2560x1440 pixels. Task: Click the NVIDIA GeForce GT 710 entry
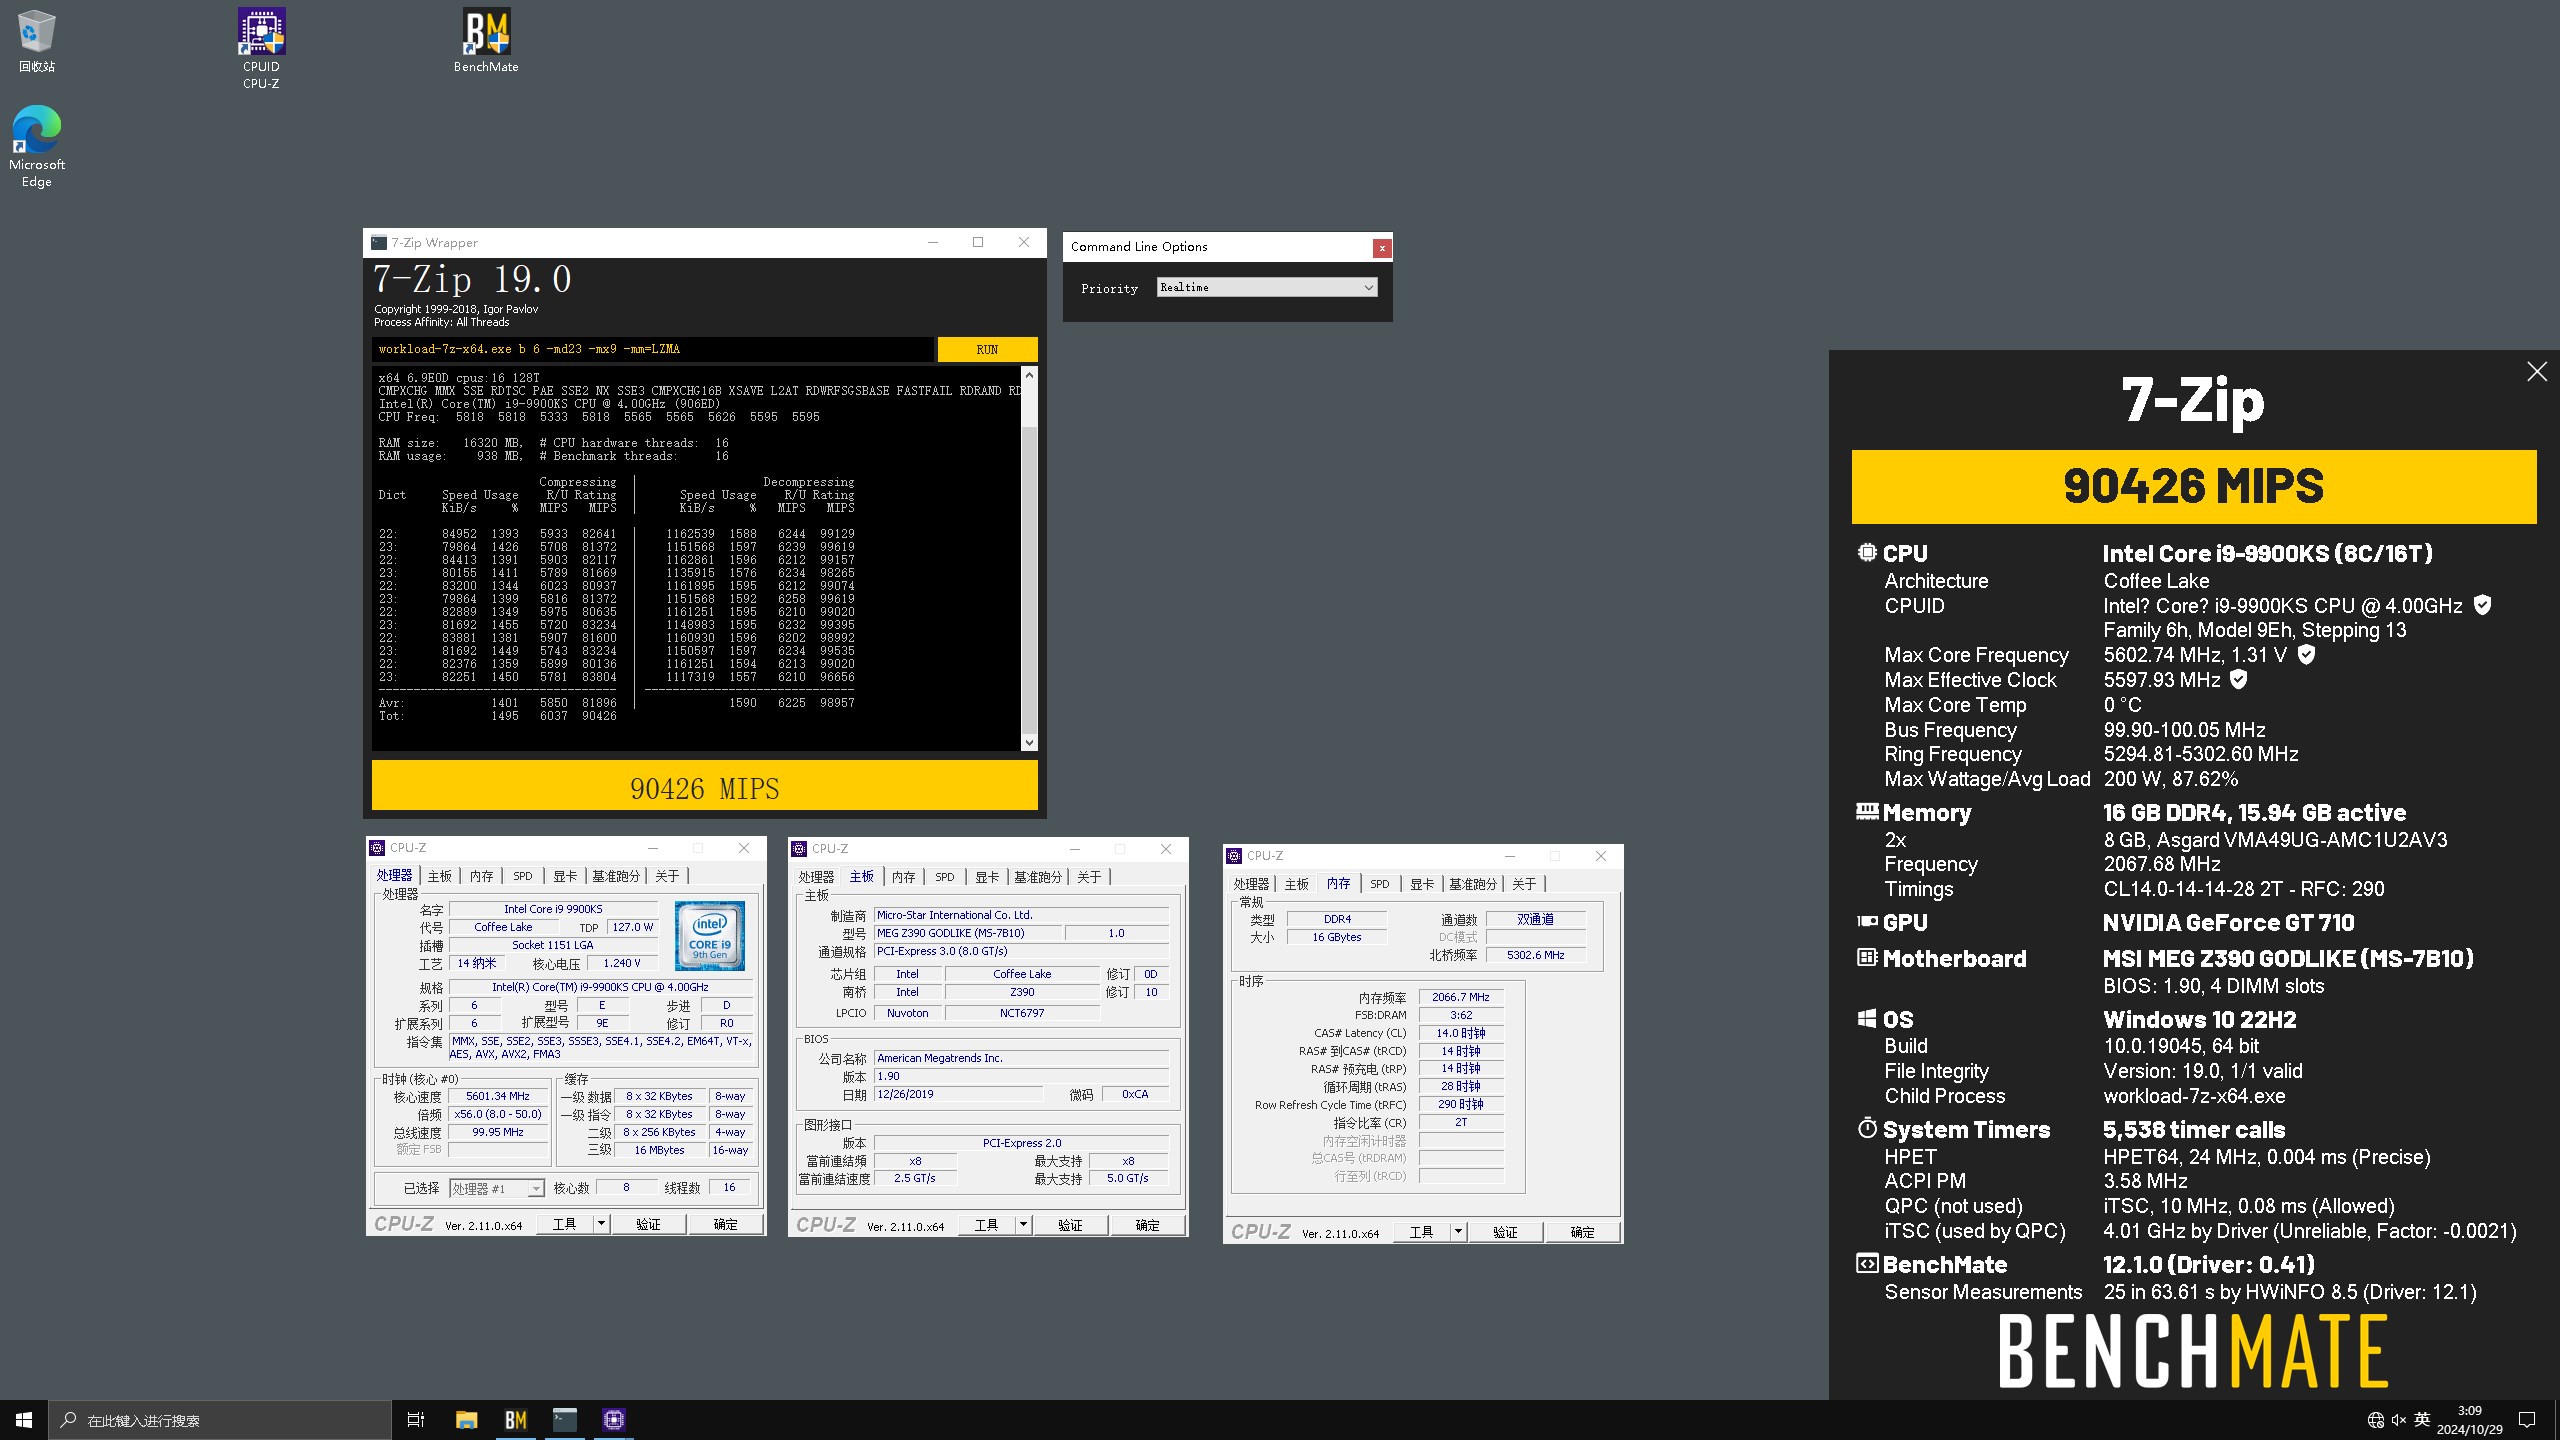[2228, 922]
